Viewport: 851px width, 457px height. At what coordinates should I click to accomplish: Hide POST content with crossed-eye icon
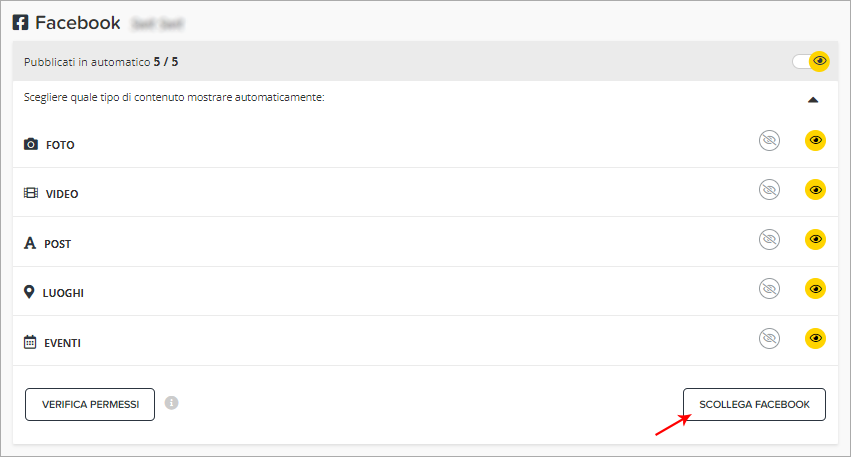point(769,239)
